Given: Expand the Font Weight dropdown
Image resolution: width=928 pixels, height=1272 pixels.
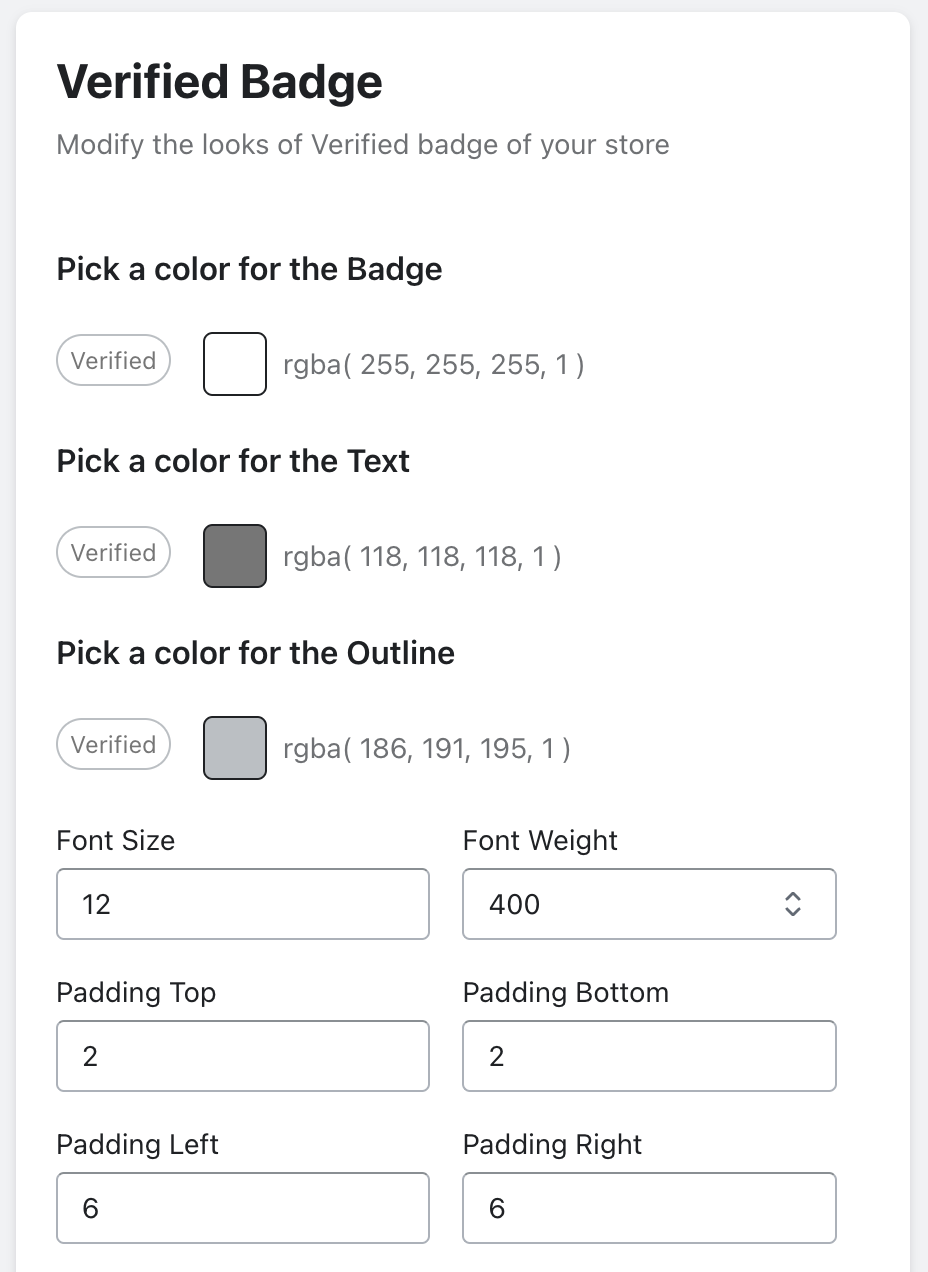Looking at the screenshot, I should pyautogui.click(x=648, y=904).
